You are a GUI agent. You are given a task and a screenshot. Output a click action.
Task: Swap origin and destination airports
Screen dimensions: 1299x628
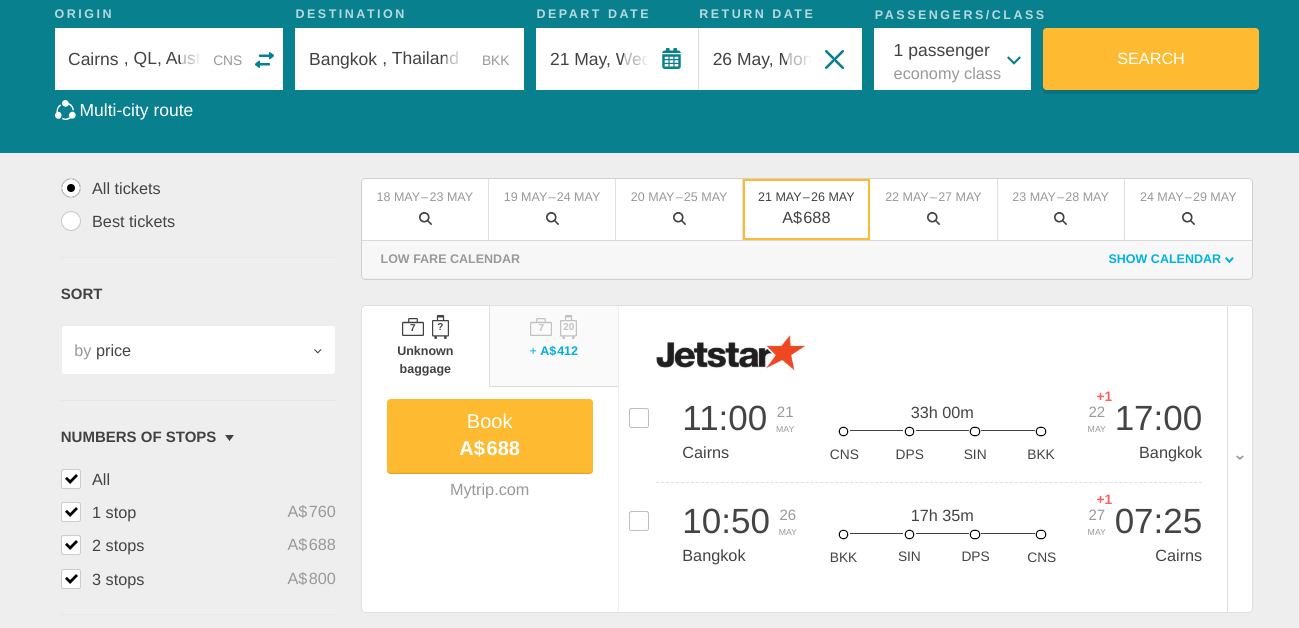click(264, 60)
